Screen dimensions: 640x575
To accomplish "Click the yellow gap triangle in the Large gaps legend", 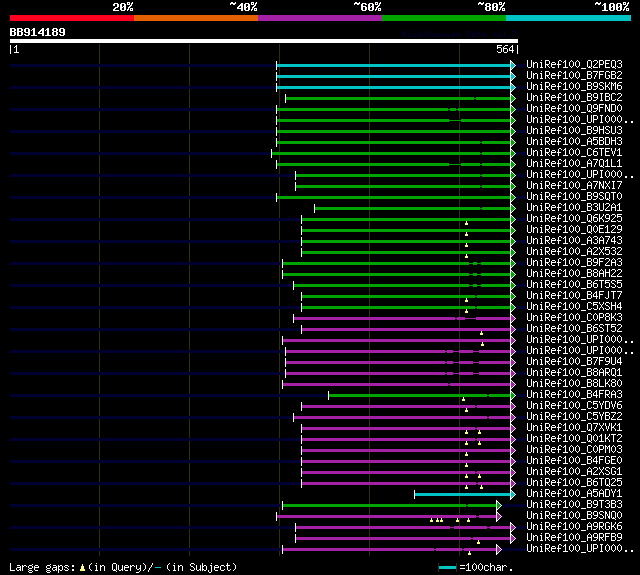I will pos(82,568).
